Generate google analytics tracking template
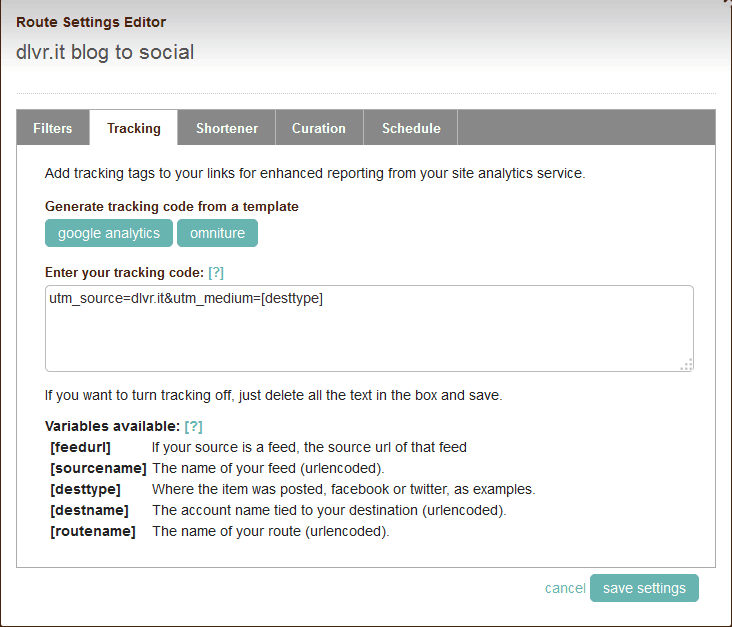 [x=109, y=233]
